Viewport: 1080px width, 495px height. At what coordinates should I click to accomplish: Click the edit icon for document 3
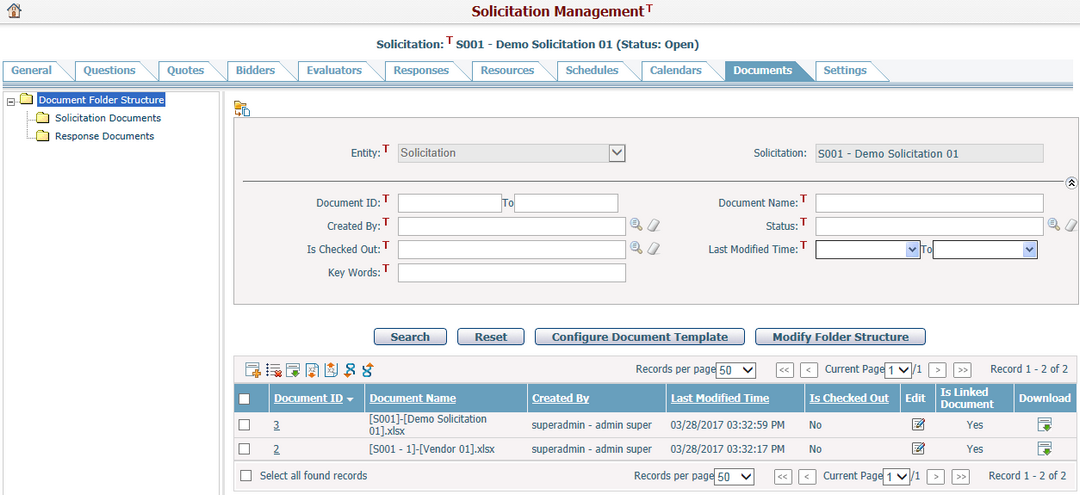click(918, 425)
